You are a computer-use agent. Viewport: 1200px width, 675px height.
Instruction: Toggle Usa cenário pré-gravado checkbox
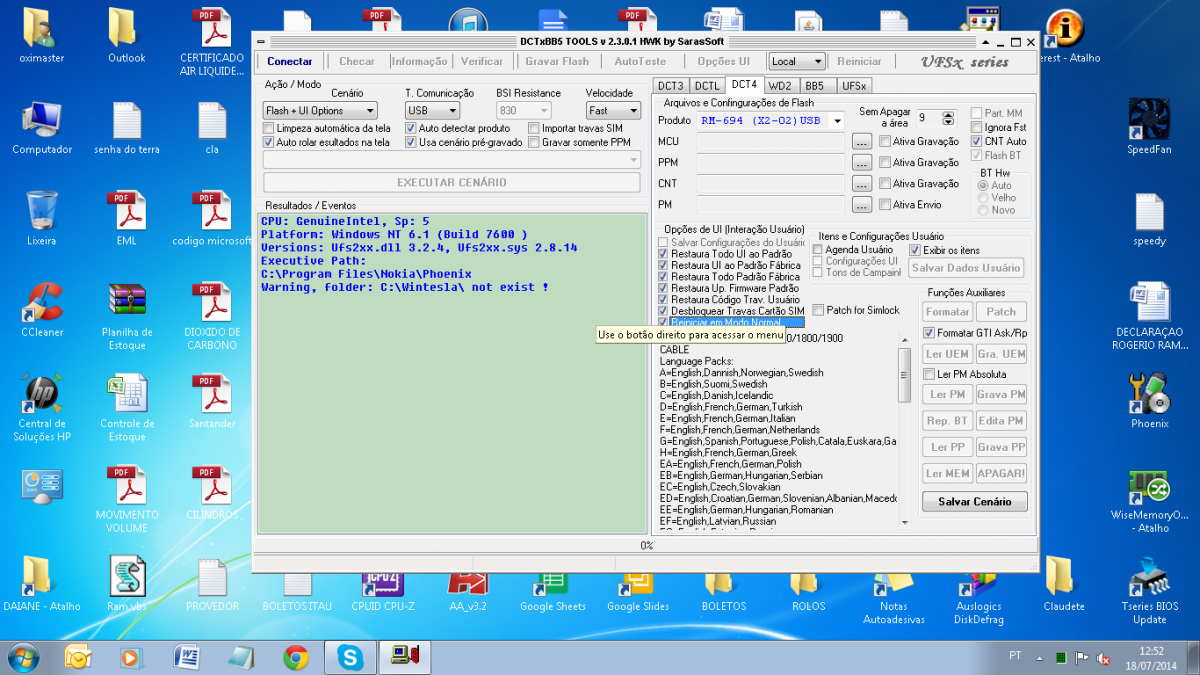411,142
